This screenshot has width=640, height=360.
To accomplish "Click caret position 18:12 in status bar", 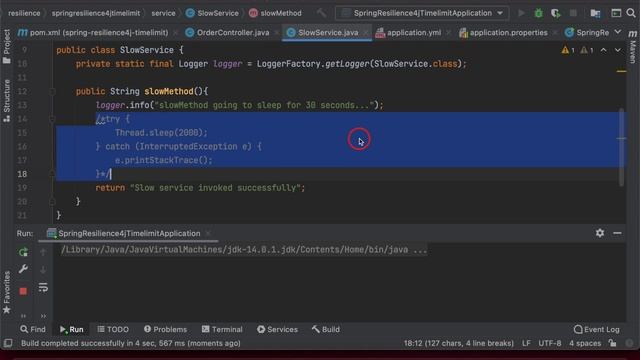I will 458,343.
